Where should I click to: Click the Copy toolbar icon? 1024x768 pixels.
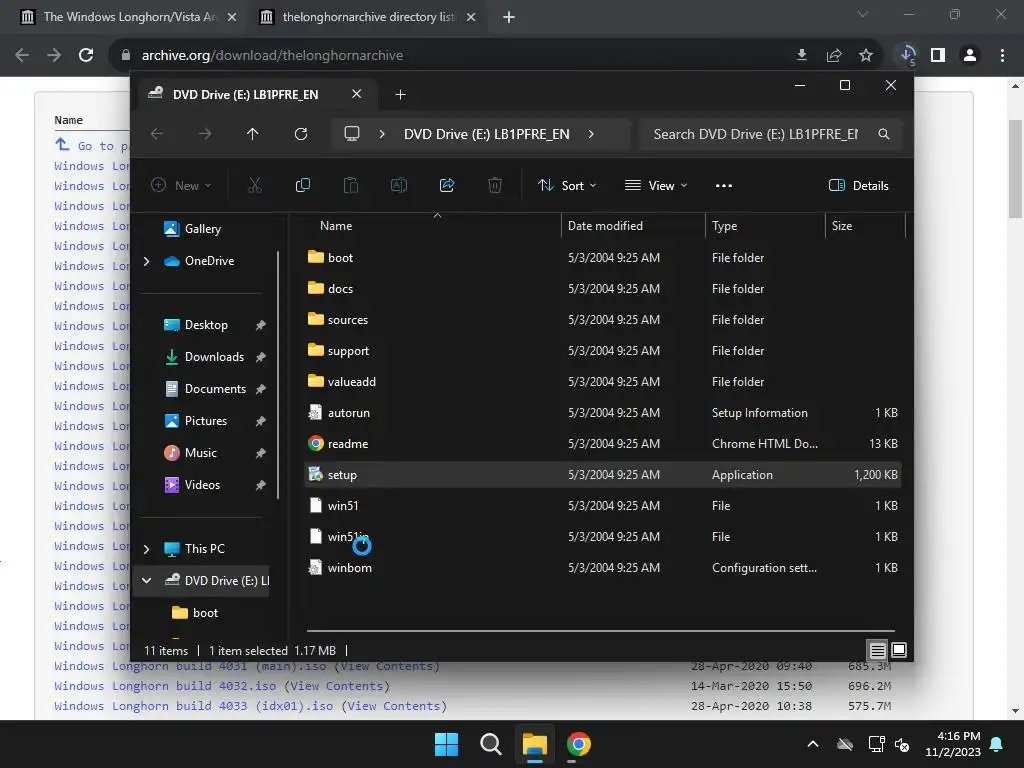point(303,185)
